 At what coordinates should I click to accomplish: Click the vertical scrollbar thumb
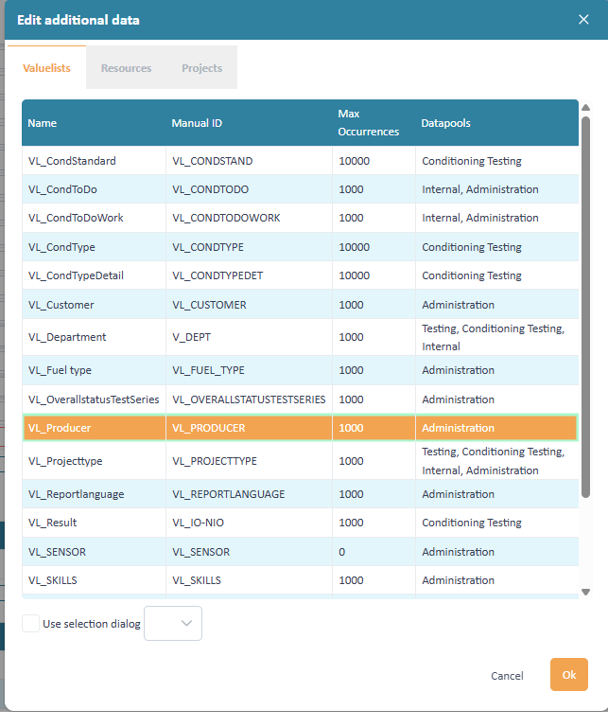[x=586, y=307]
